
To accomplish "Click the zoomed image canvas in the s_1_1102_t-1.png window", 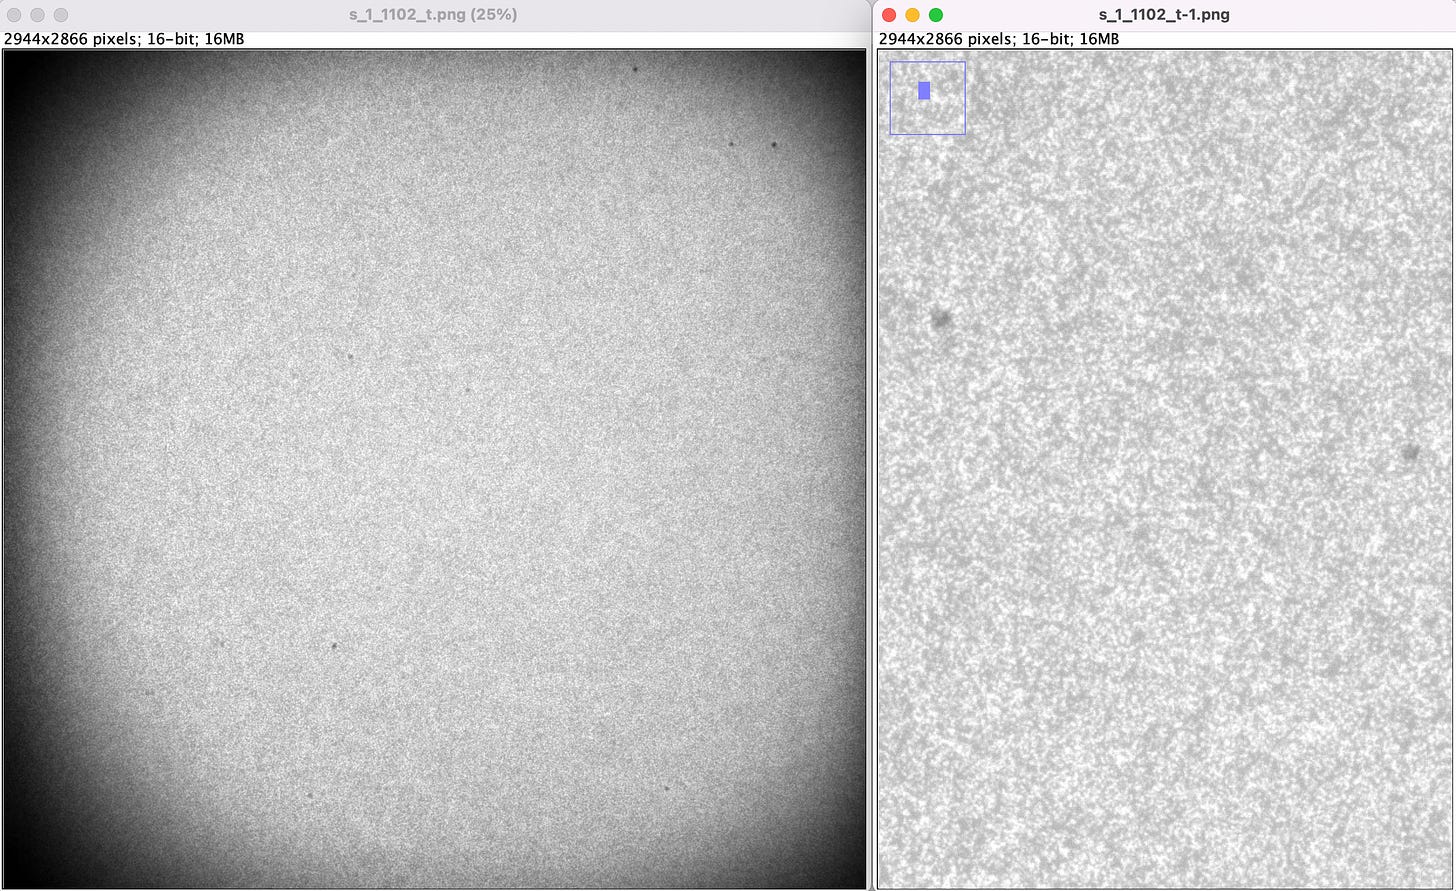I will (x=1166, y=469).
